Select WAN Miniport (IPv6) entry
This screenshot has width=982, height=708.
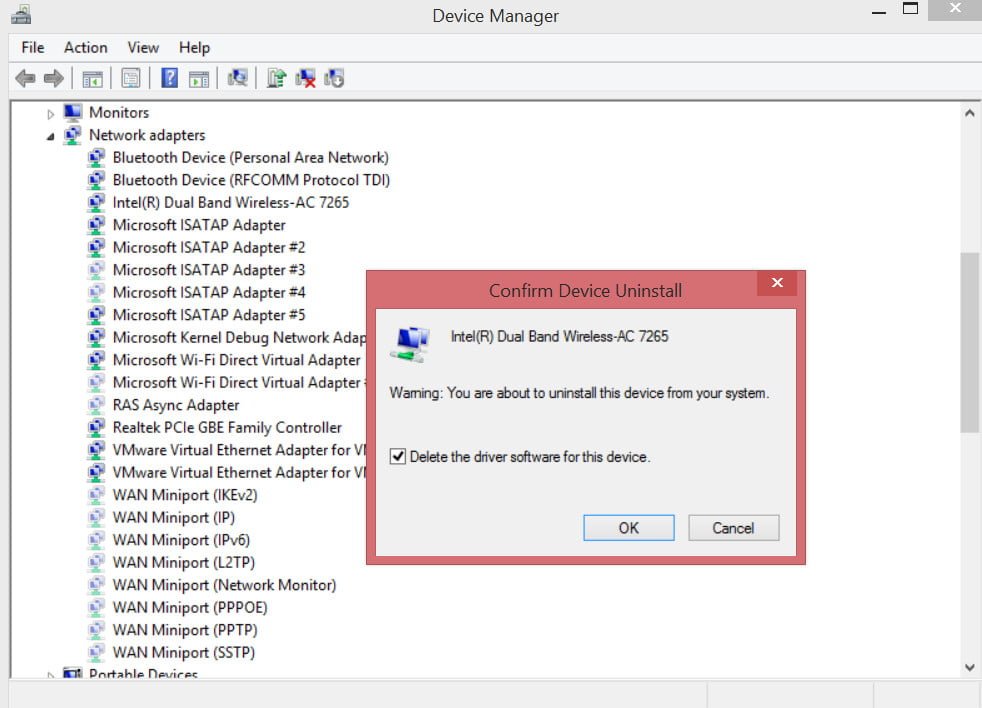click(x=181, y=540)
